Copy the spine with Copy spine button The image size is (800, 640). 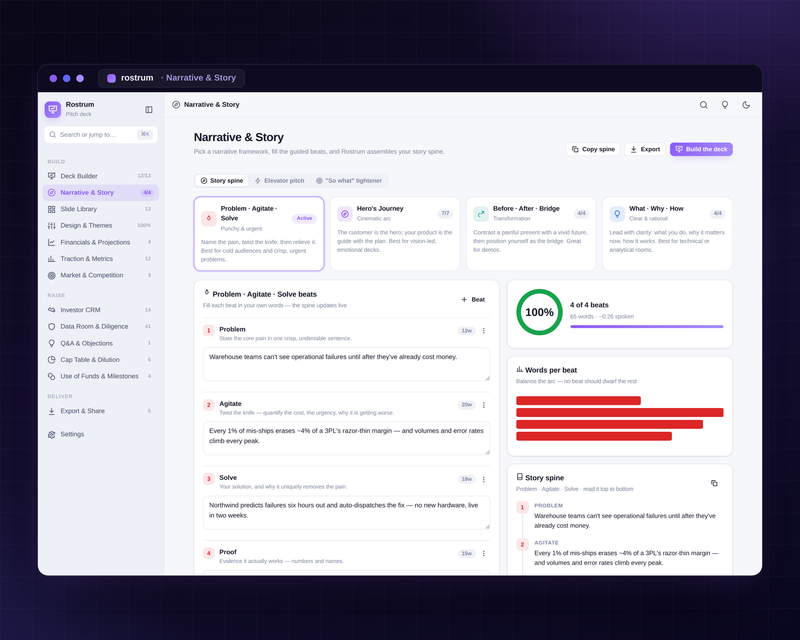pyautogui.click(x=593, y=149)
